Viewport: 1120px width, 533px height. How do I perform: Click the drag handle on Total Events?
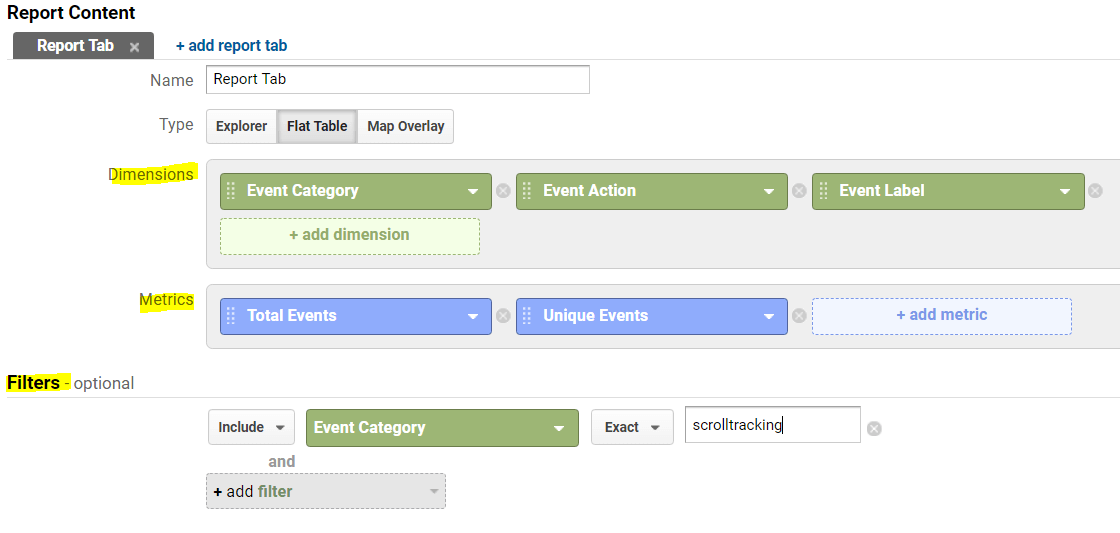coord(231,316)
